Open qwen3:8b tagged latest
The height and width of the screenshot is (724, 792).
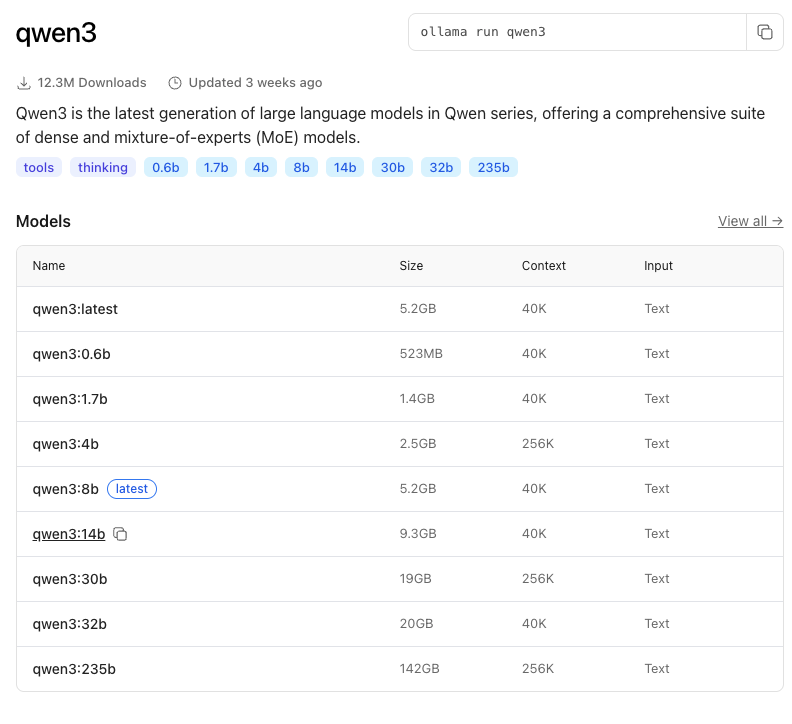[65, 489]
